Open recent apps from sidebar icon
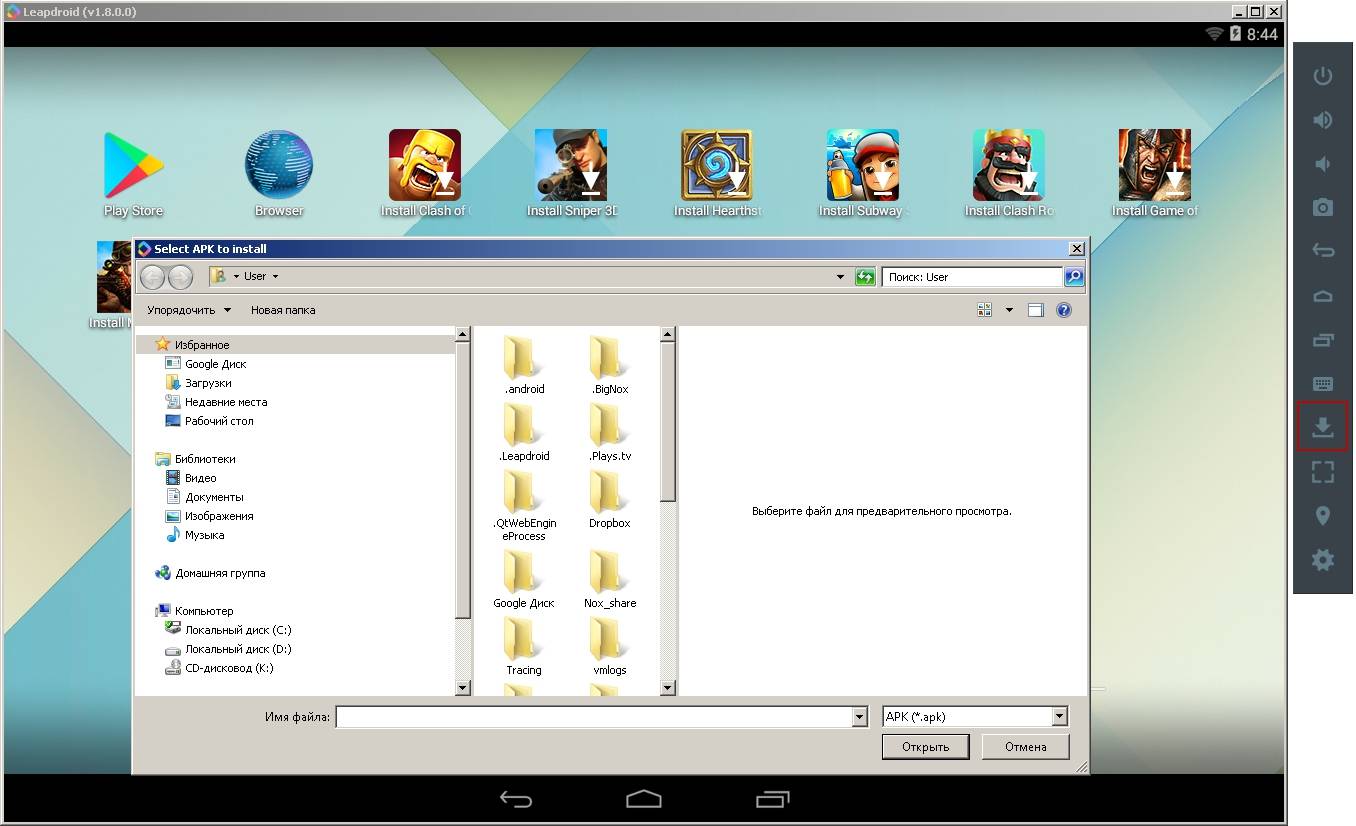 (1322, 340)
